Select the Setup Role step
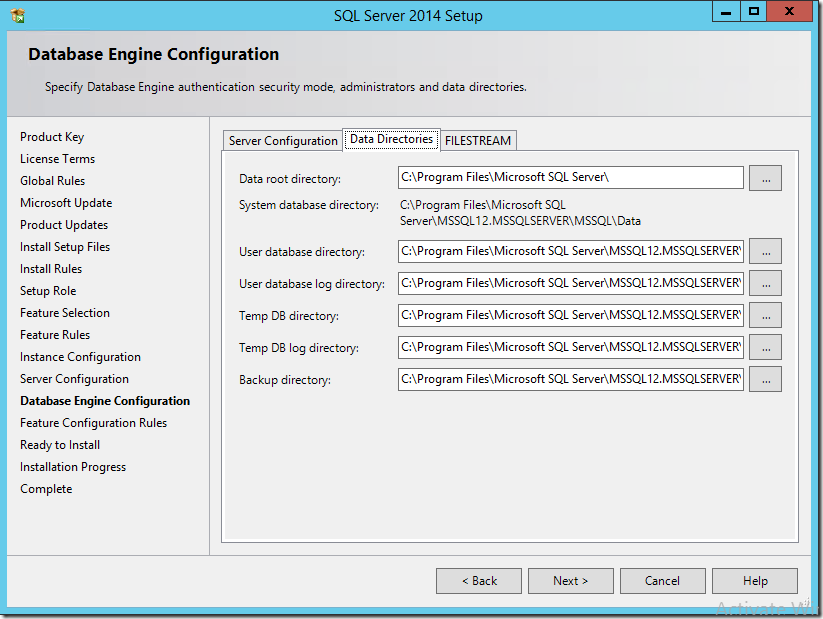The height and width of the screenshot is (619, 823). tap(48, 291)
